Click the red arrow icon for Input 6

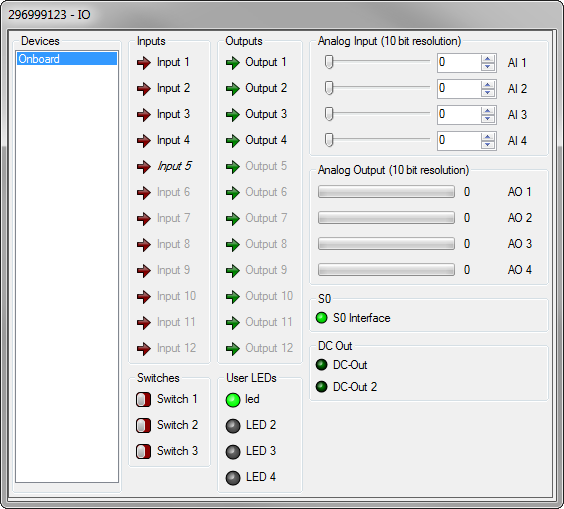click(144, 193)
